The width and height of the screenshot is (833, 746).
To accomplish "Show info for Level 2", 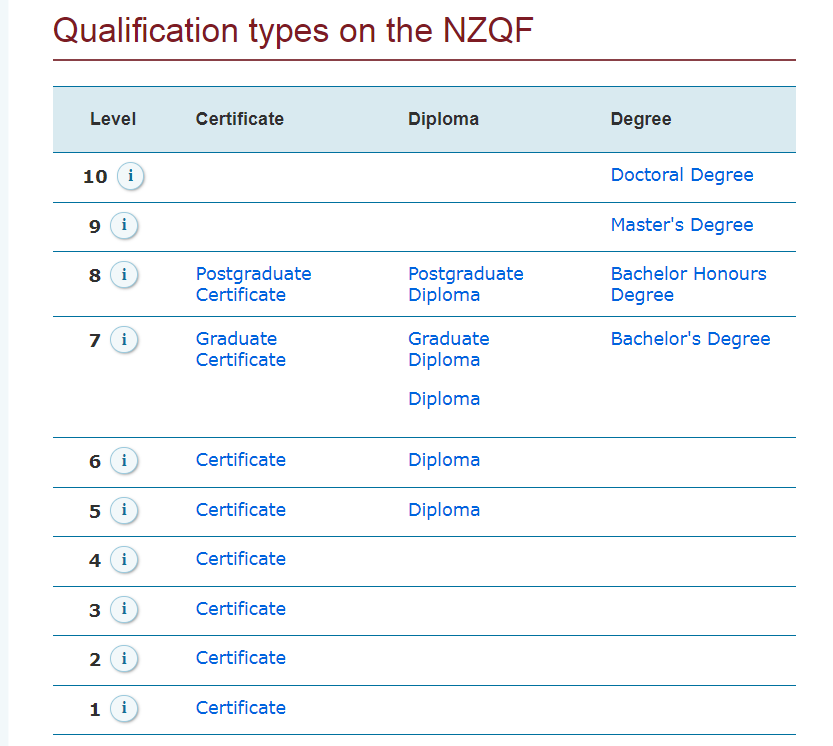I will [x=124, y=658].
